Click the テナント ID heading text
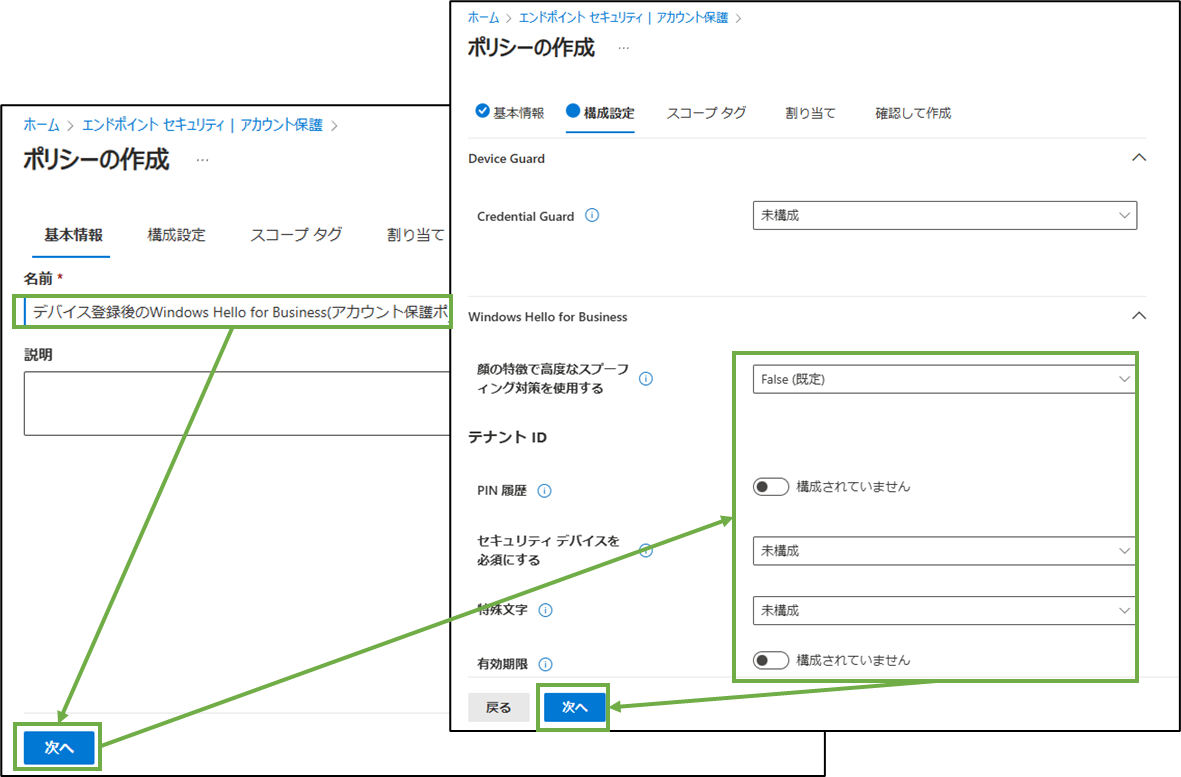This screenshot has width=1181, height=777. pos(507,437)
